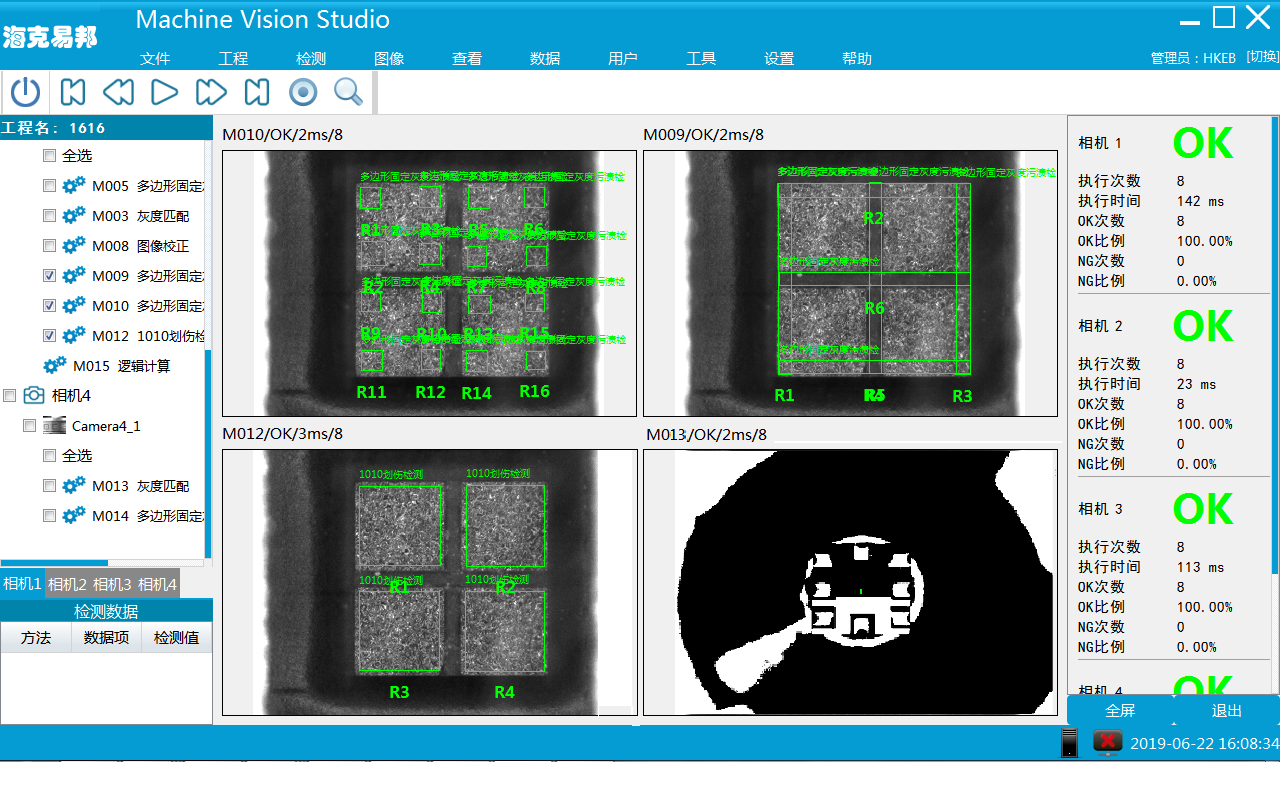This screenshot has height=800, width=1280.
Task: Click the network disconnected status icon
Action: pyautogui.click(x=1107, y=742)
